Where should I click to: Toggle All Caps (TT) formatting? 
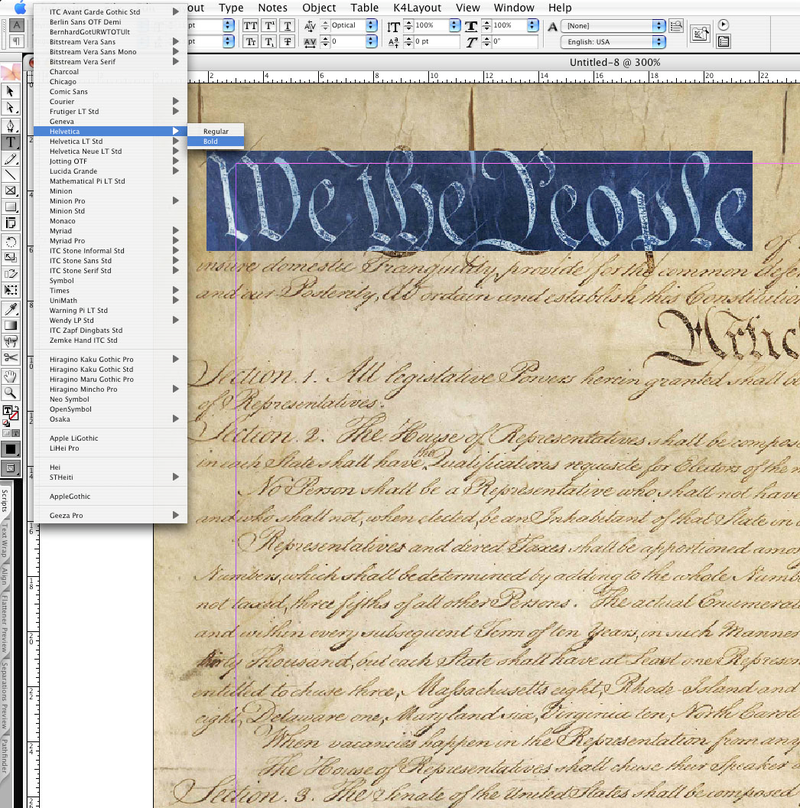point(251,26)
